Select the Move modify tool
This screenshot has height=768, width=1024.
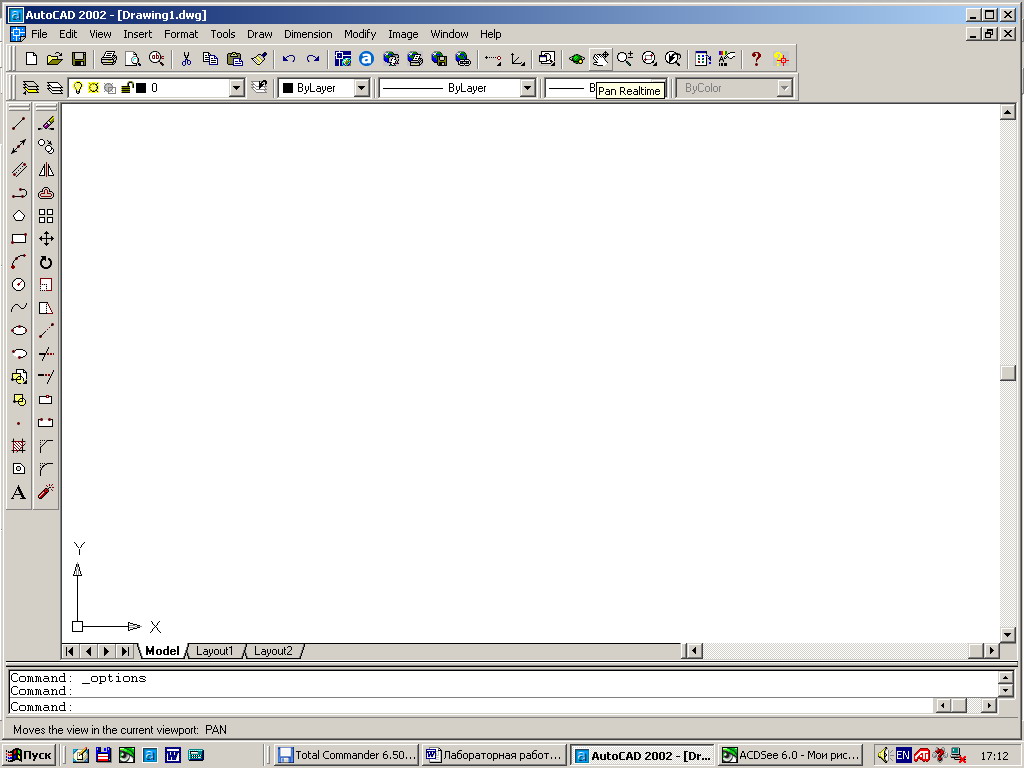click(x=46, y=239)
